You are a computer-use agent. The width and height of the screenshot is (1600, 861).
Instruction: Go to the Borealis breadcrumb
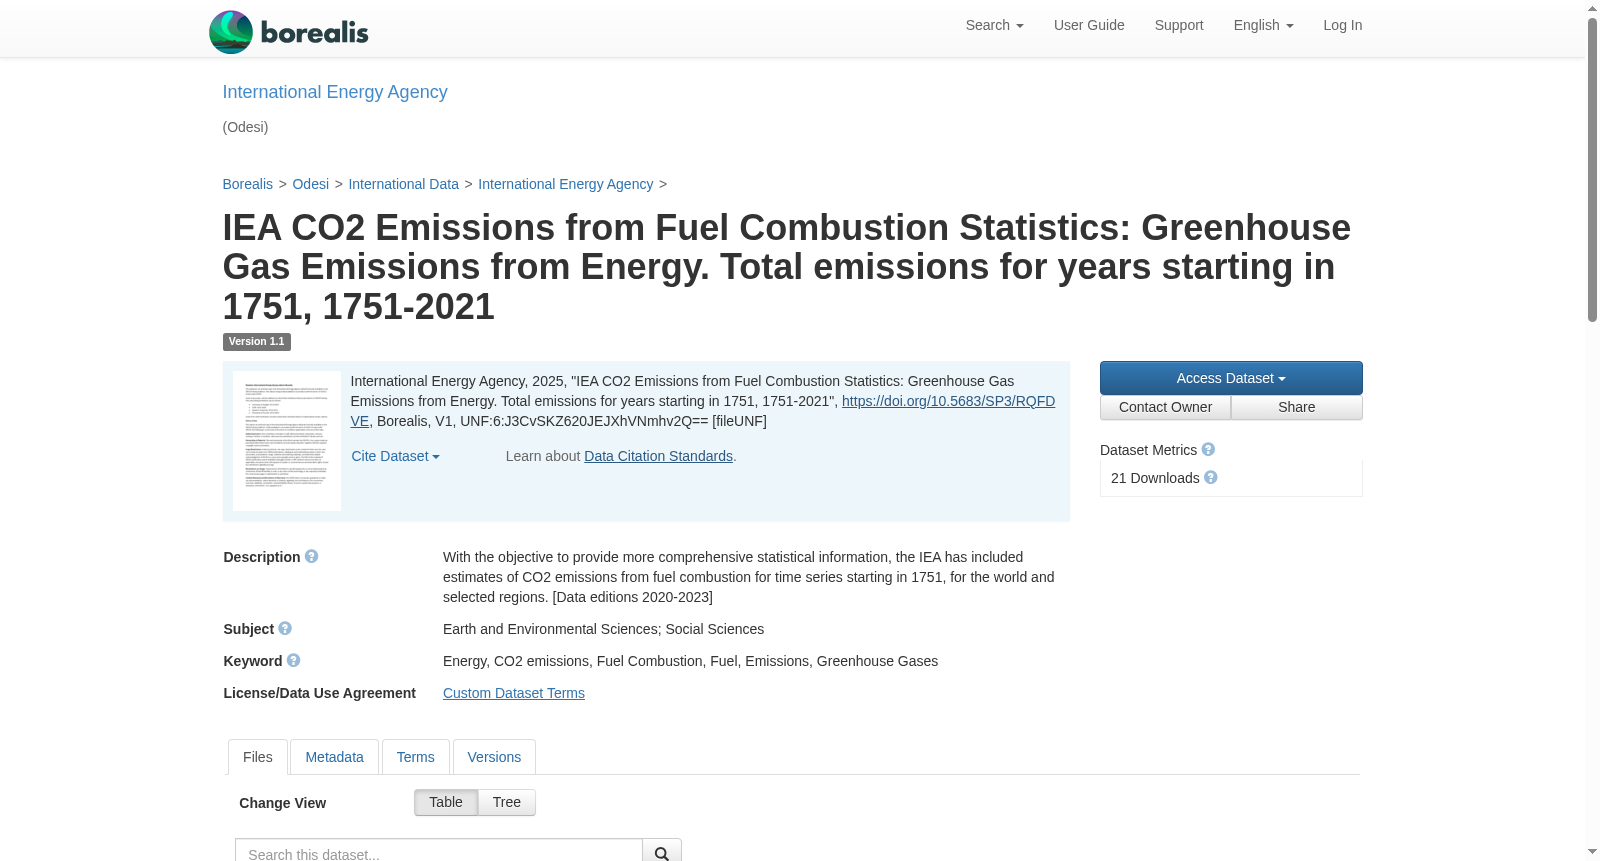(247, 184)
